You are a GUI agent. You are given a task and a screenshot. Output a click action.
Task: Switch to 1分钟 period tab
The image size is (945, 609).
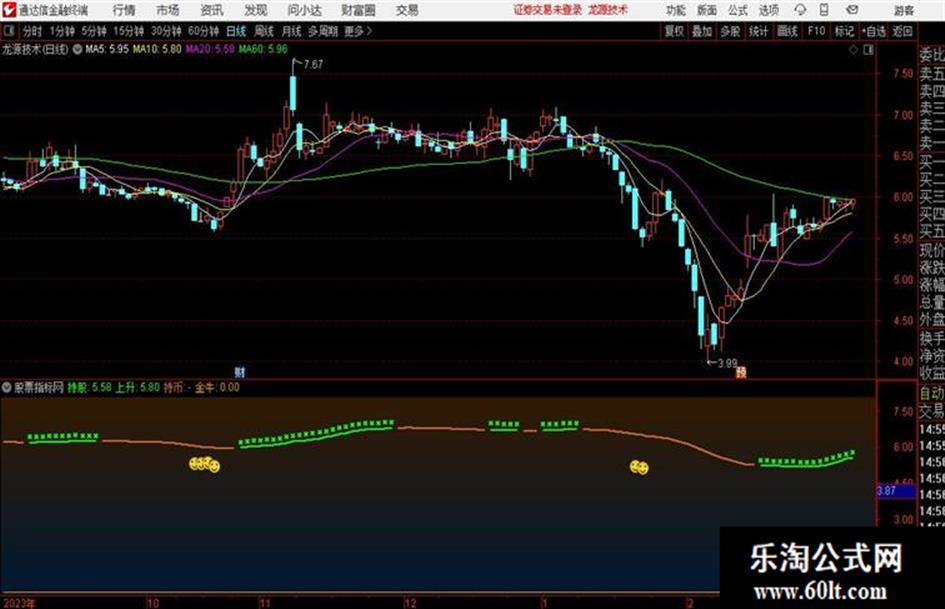point(62,31)
